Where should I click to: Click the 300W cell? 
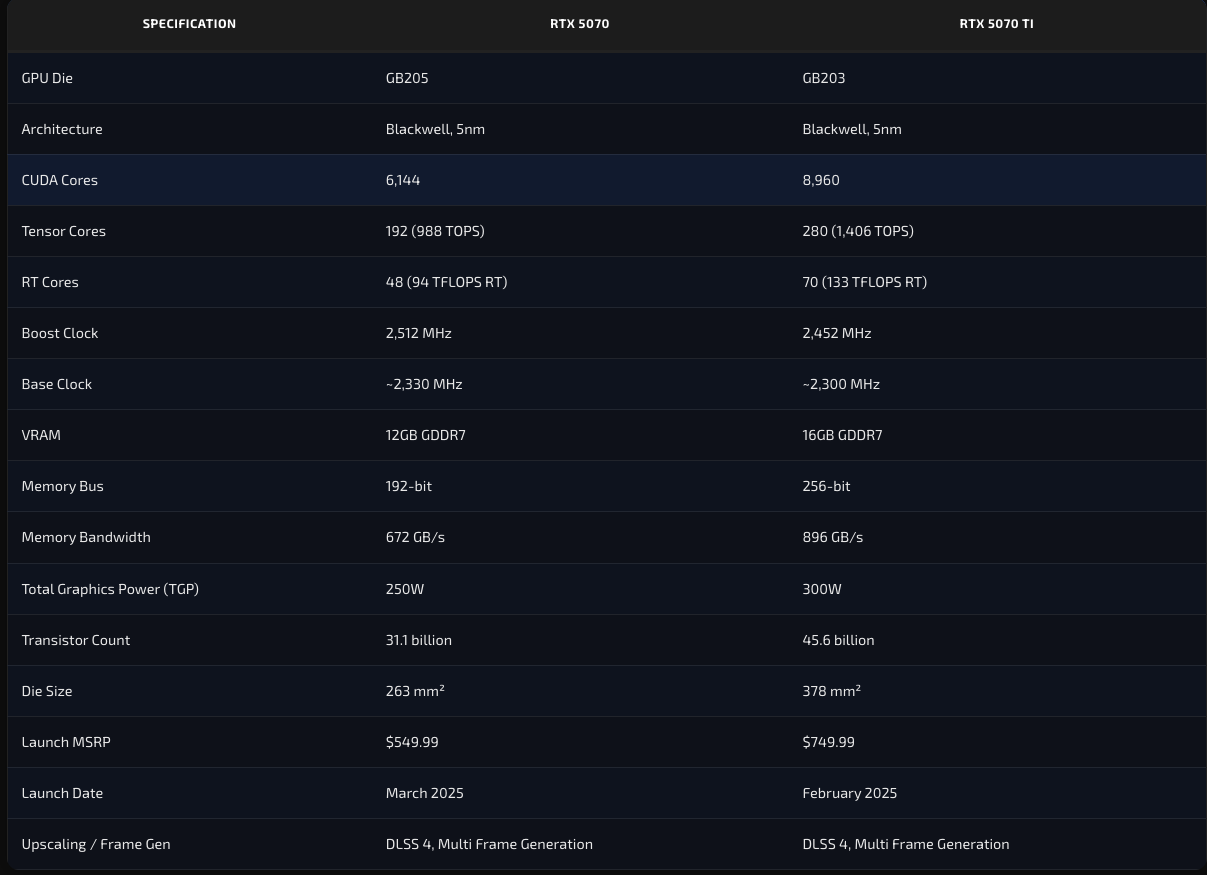[x=822, y=589]
